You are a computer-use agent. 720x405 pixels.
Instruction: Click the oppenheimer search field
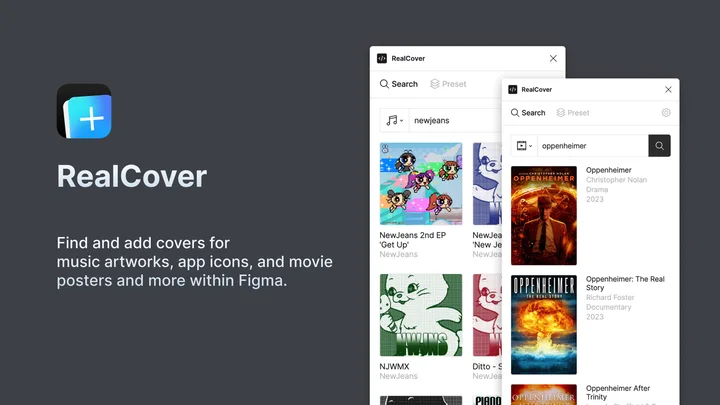[592, 146]
